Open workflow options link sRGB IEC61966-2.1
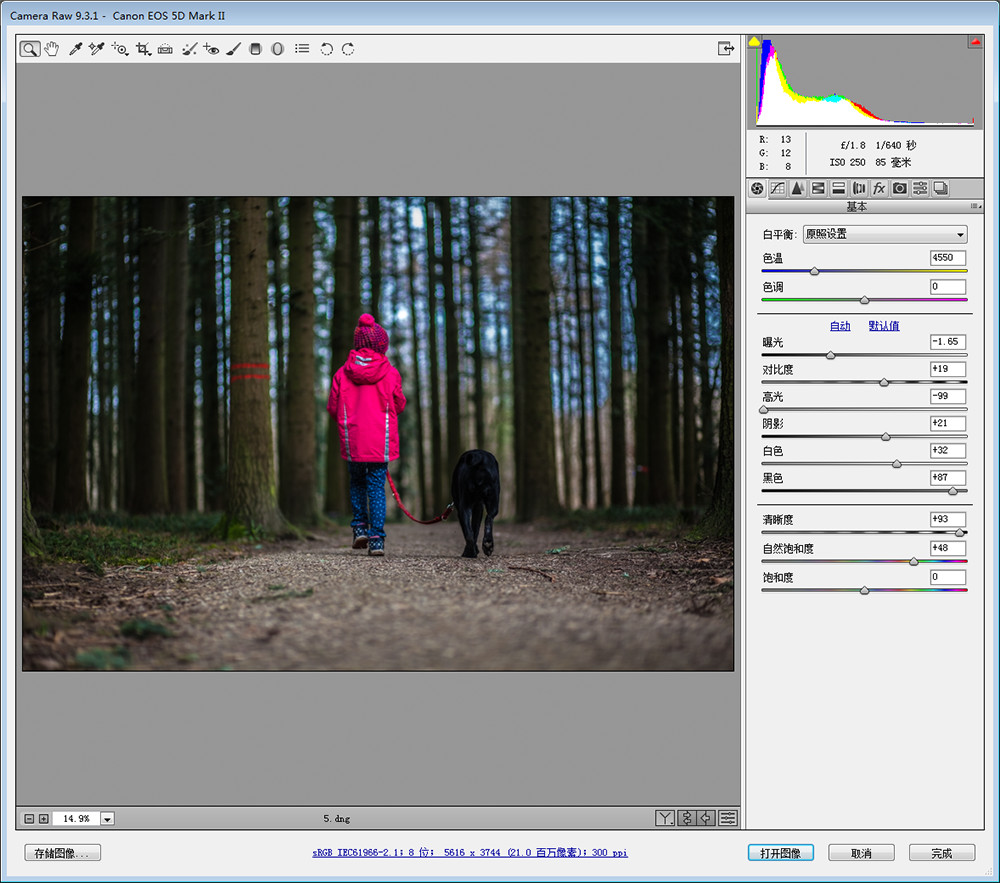The height and width of the screenshot is (883, 1000). click(470, 853)
